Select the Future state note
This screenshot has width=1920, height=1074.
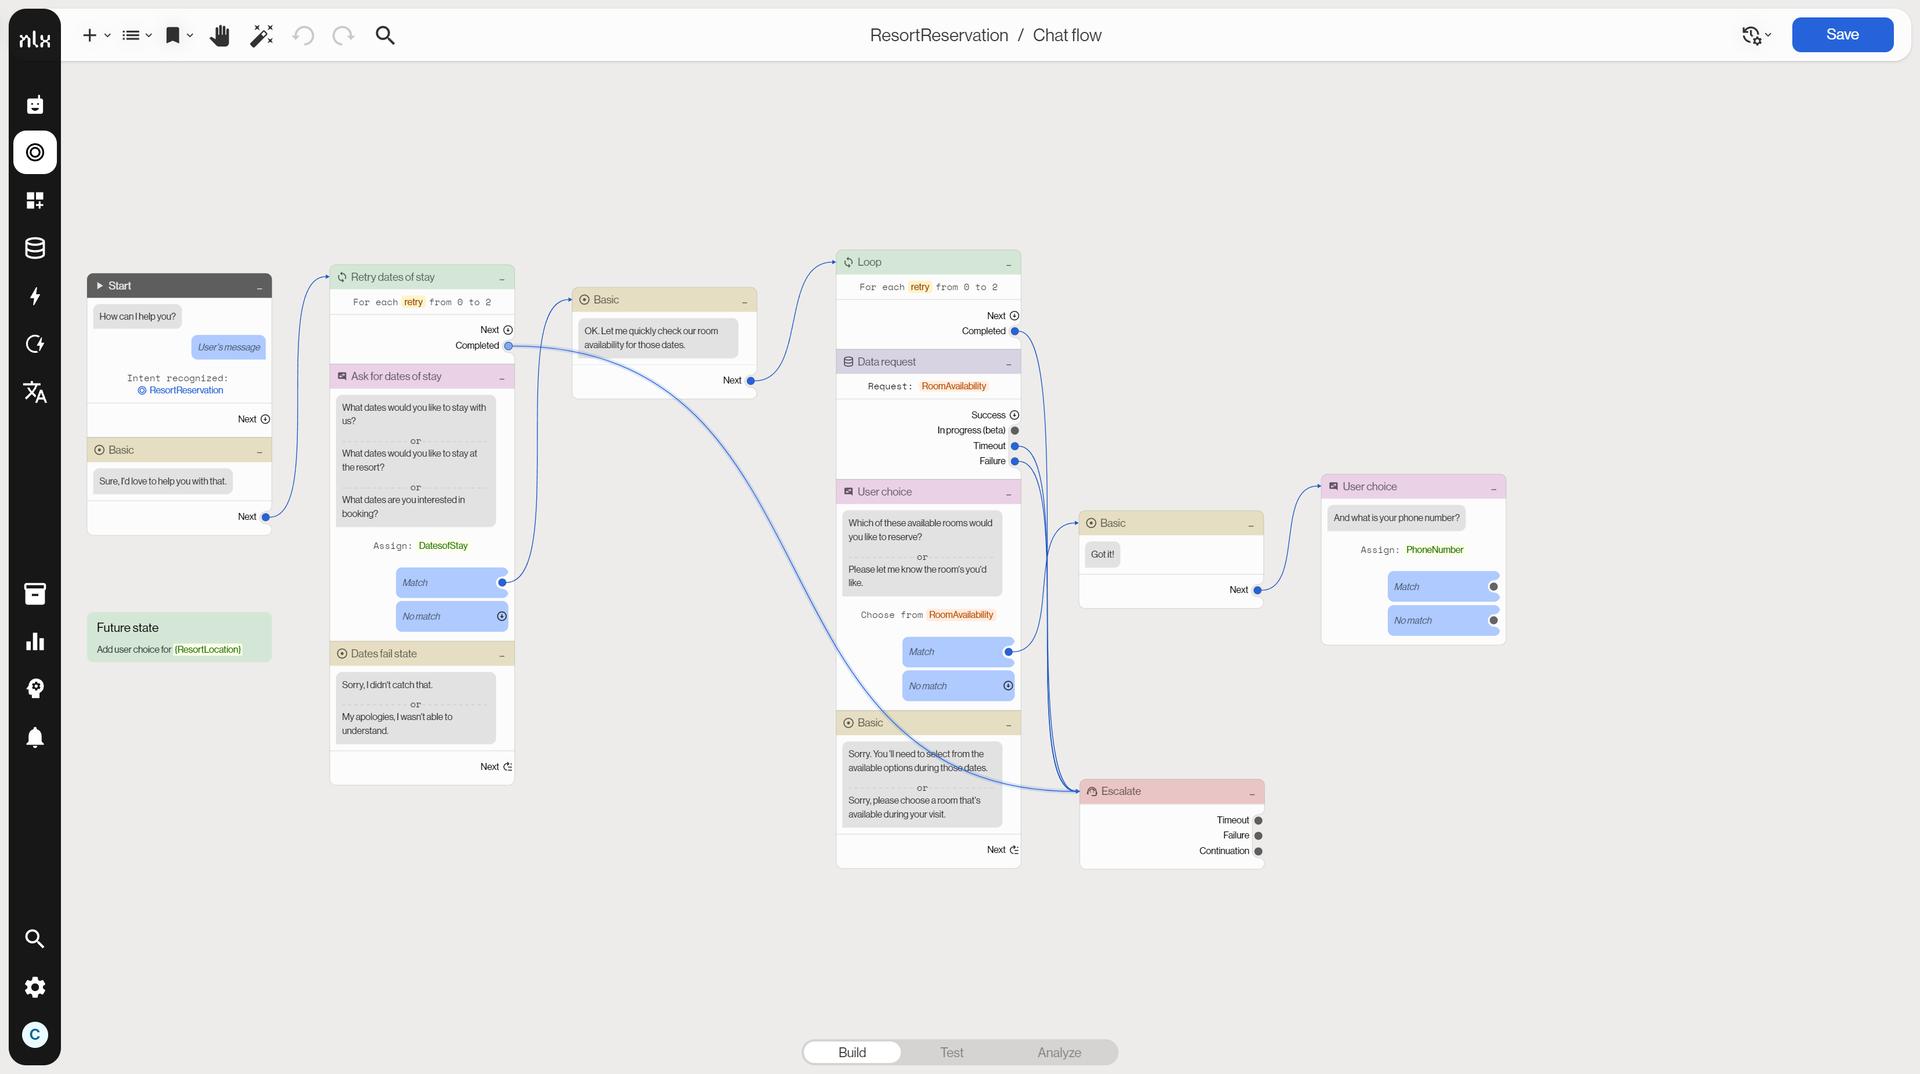pyautogui.click(x=179, y=637)
